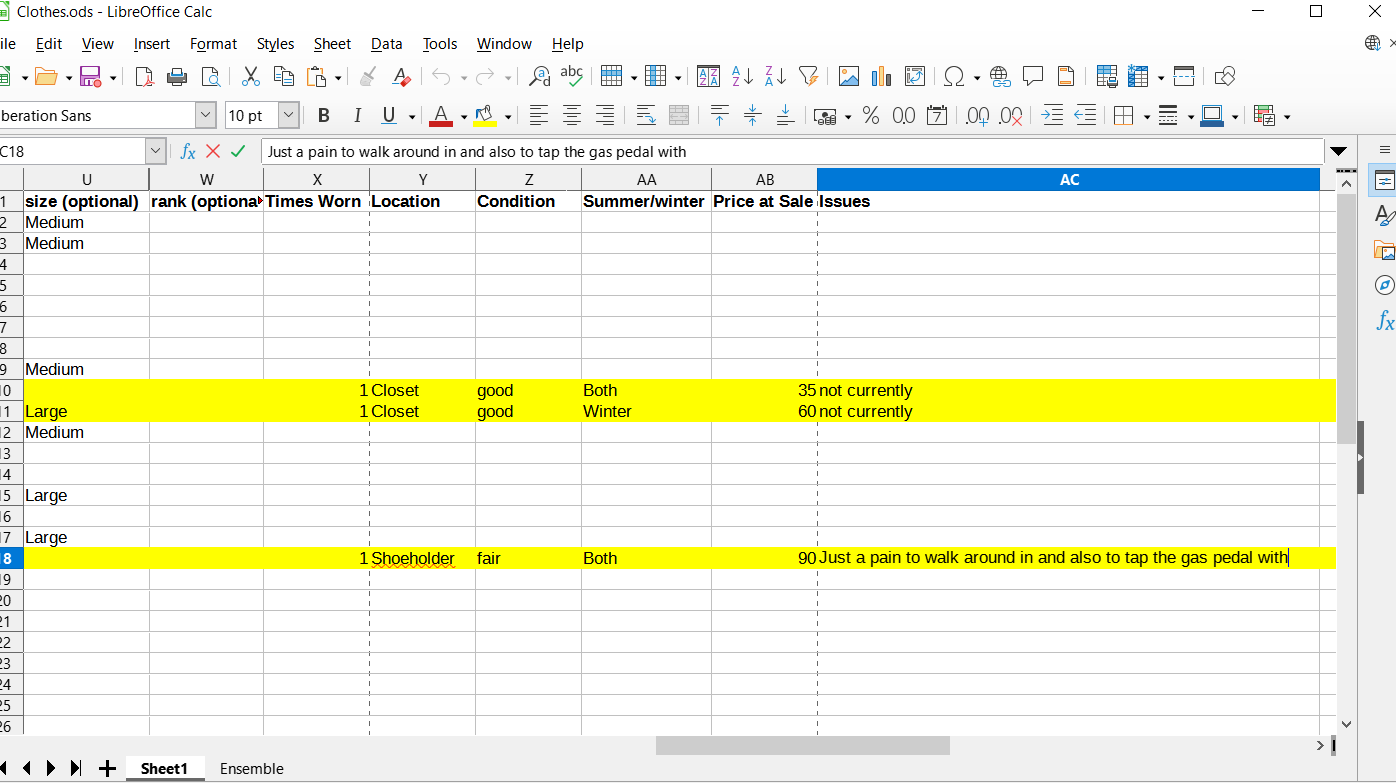
Task: Insert a comment
Action: click(x=1033, y=76)
